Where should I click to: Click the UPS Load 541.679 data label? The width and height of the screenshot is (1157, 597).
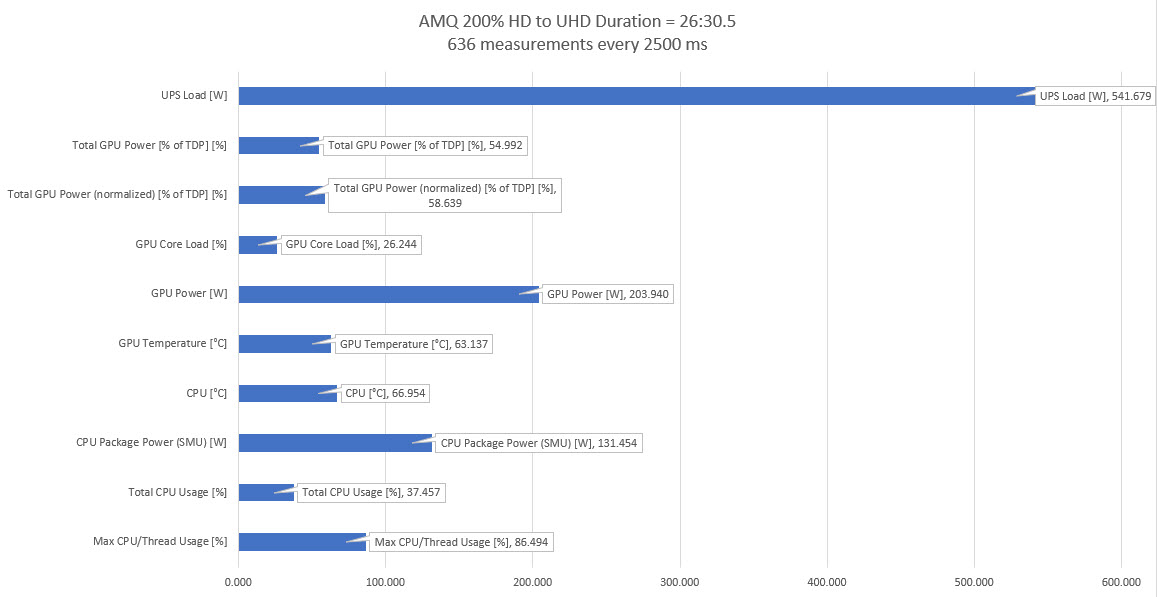pos(1096,96)
